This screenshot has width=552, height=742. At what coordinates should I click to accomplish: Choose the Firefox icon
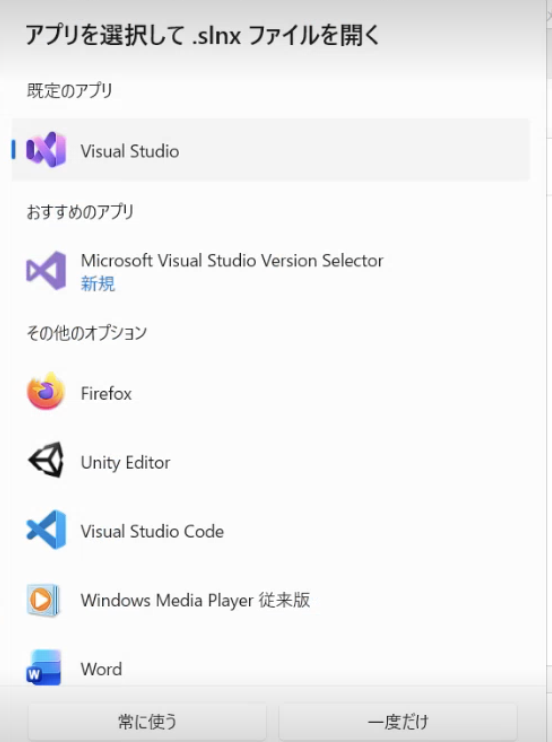(46, 391)
